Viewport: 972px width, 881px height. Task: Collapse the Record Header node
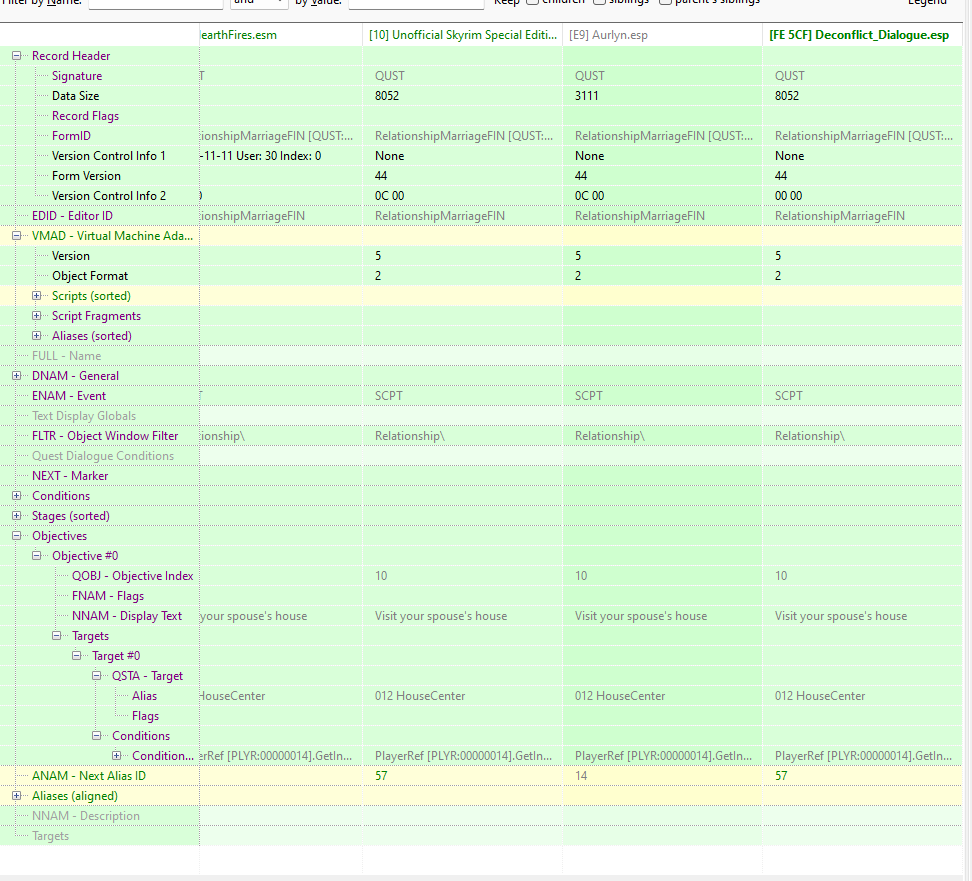coord(17,56)
